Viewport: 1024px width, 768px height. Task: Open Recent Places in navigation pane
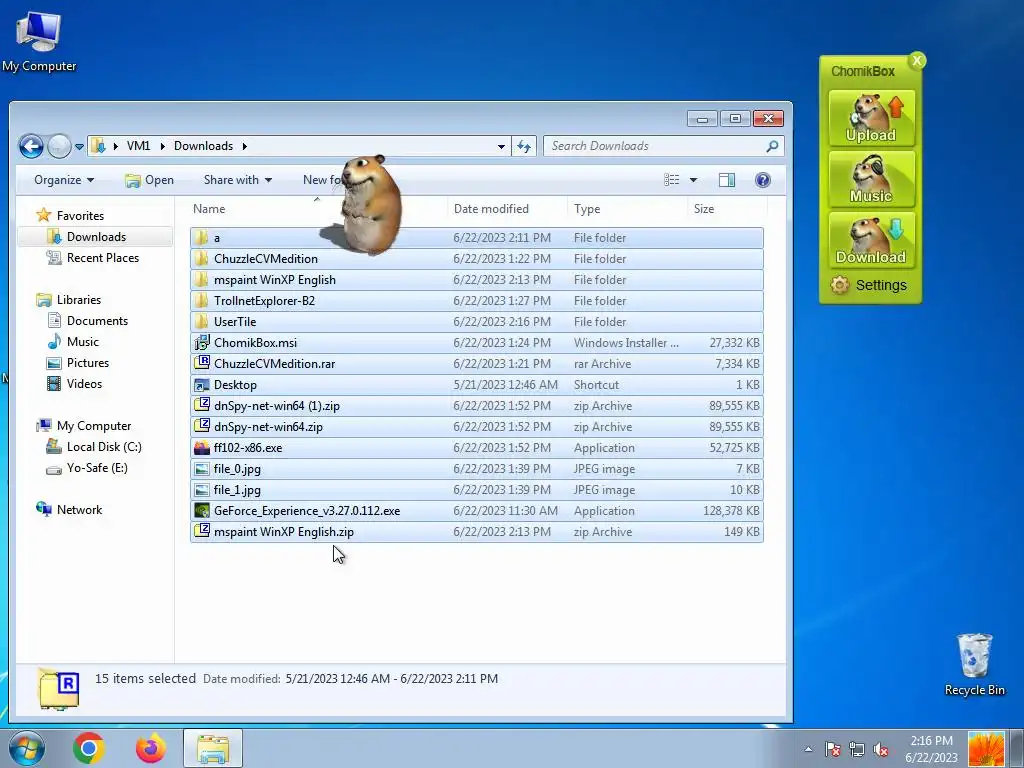103,258
